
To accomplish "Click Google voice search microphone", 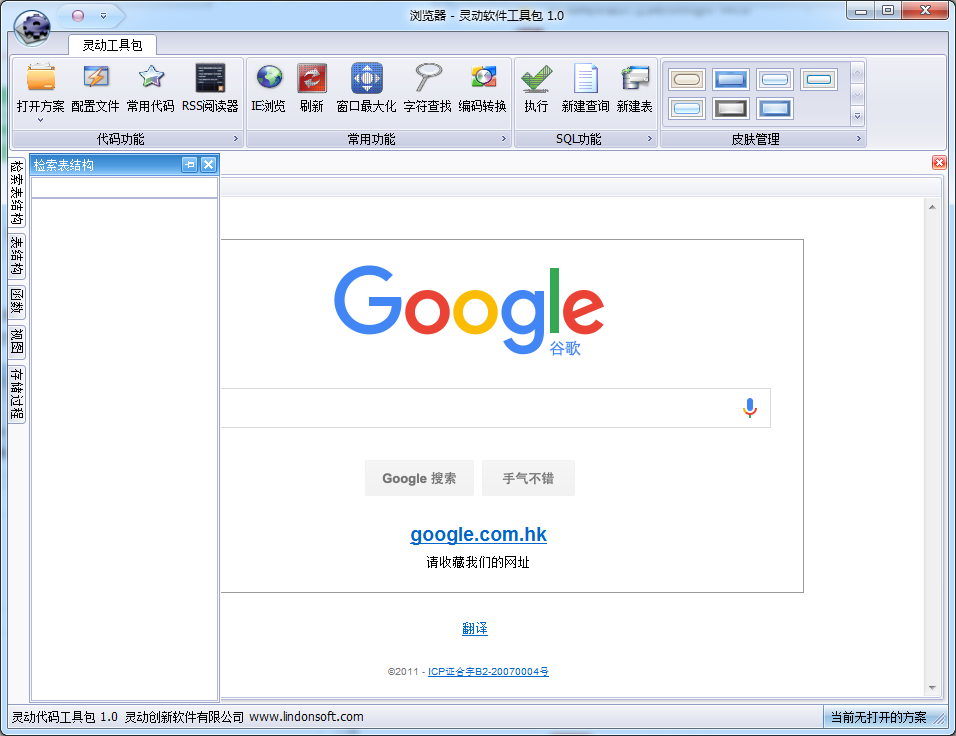I will coord(750,408).
